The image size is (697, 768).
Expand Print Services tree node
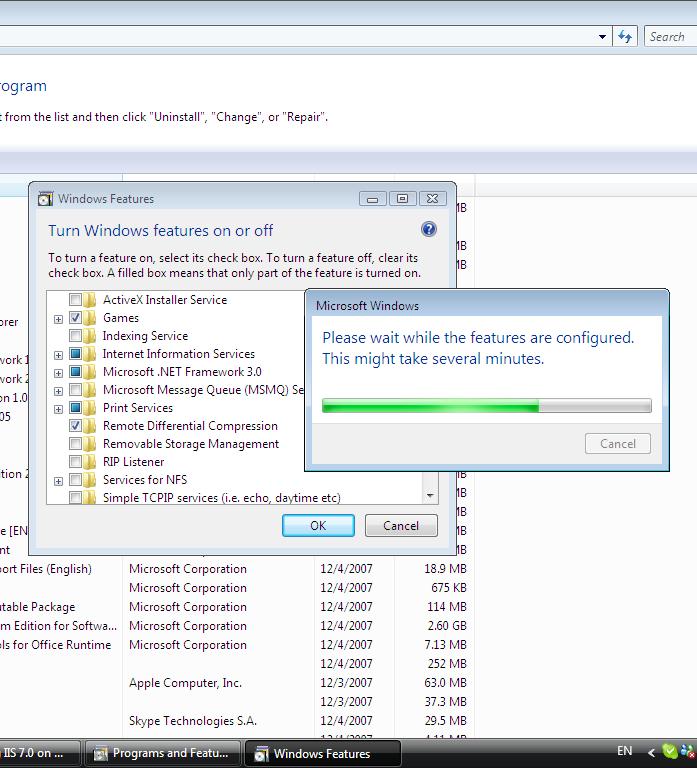tap(58, 409)
